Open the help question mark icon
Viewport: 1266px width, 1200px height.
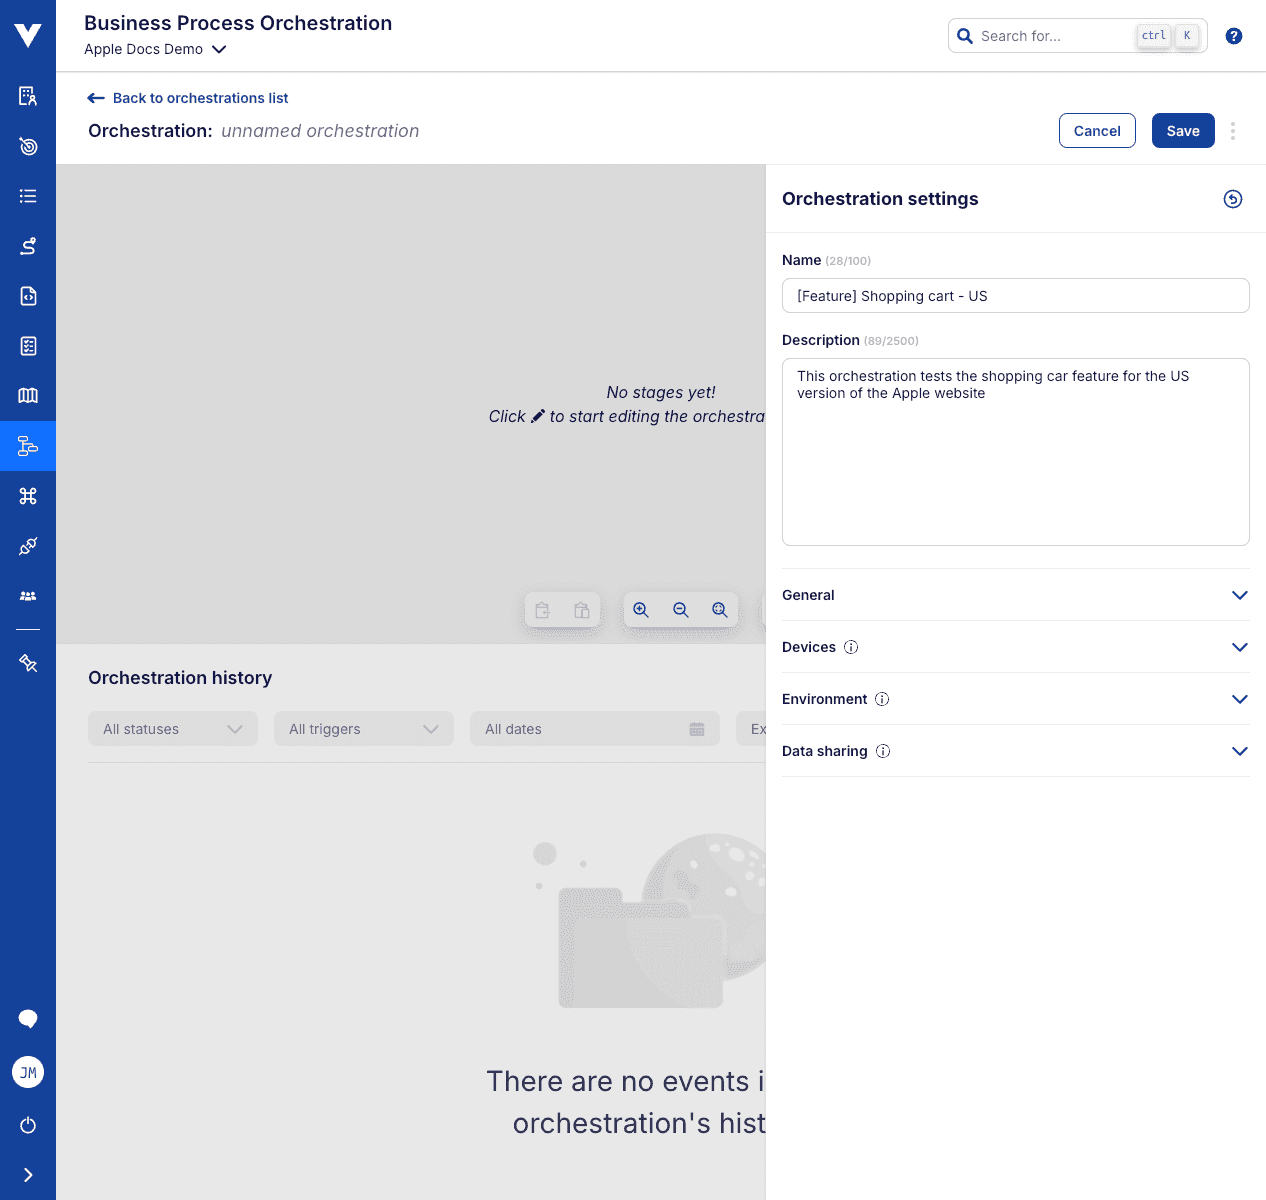[1234, 36]
